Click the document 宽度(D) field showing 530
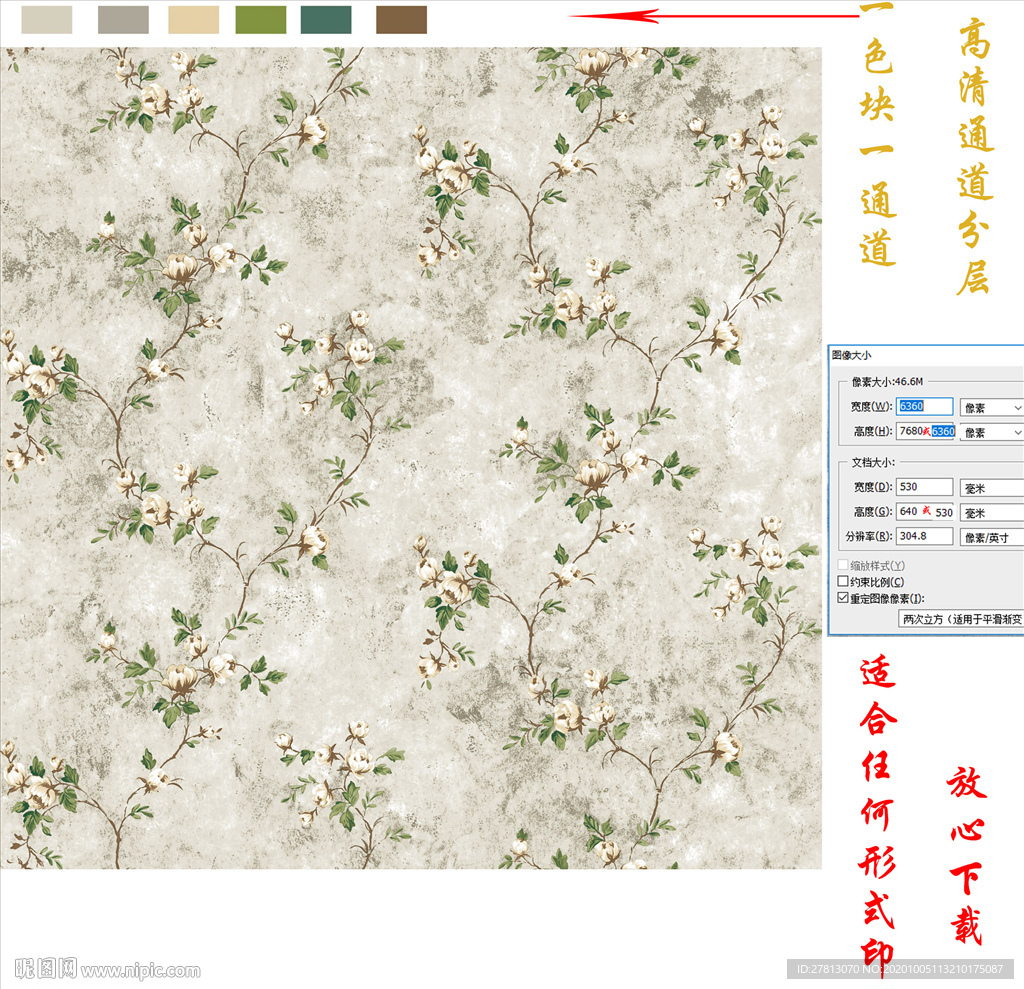The image size is (1024, 989). coord(924,487)
